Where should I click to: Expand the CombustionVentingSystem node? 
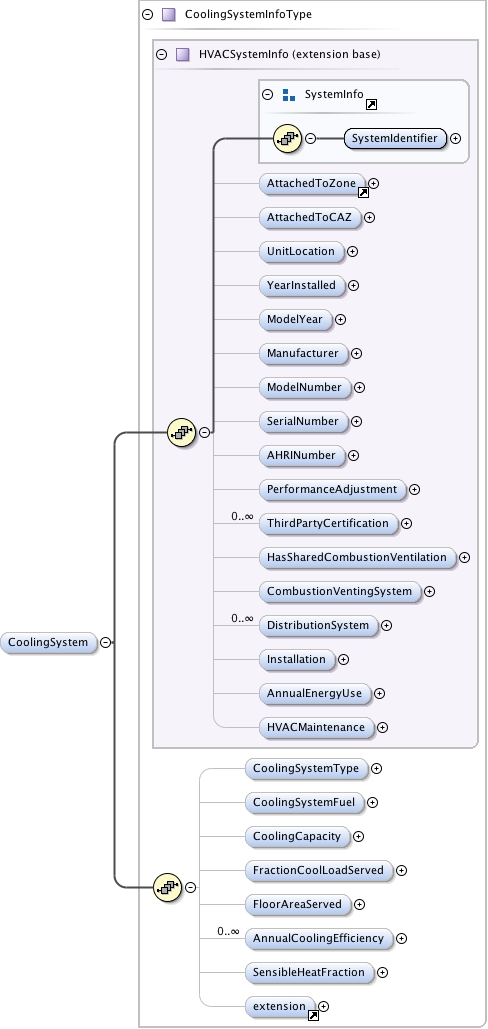pyautogui.click(x=429, y=591)
